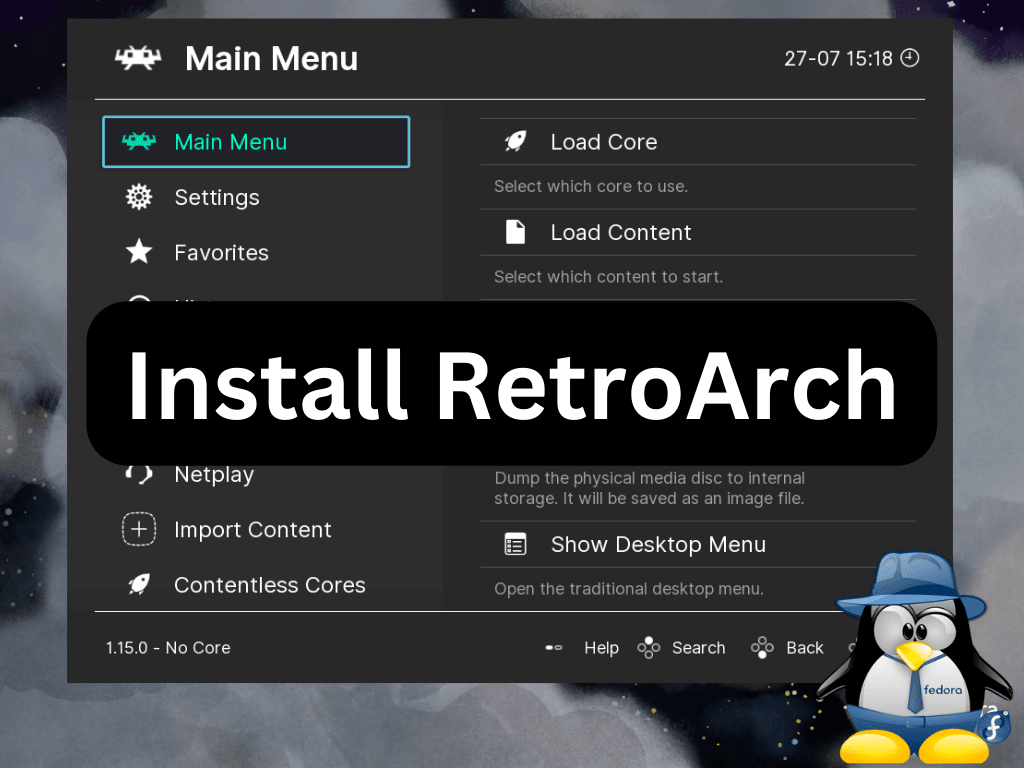Select the Load Core option
This screenshot has width=1024, height=768.
698,142
